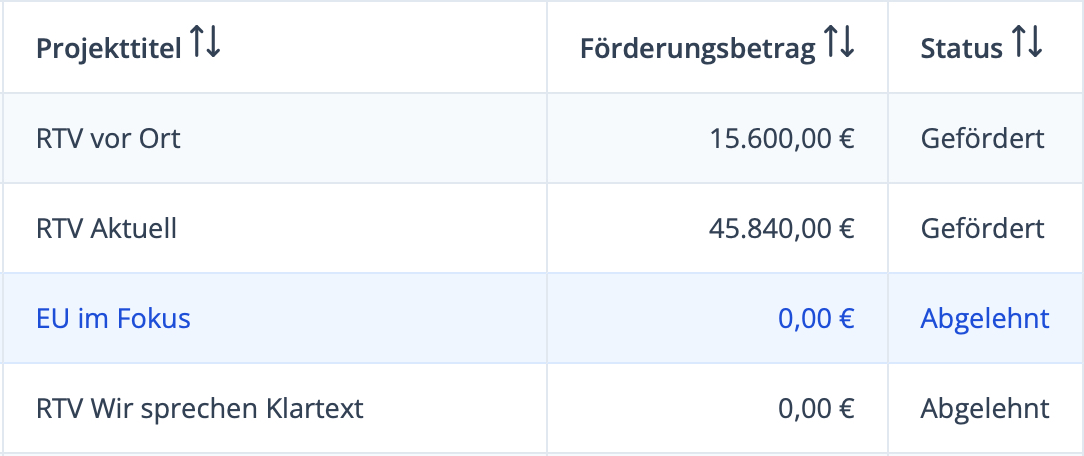Sort by the Förderungsbetrag header label
Viewport: 1084px width, 456px height.
[697, 48]
